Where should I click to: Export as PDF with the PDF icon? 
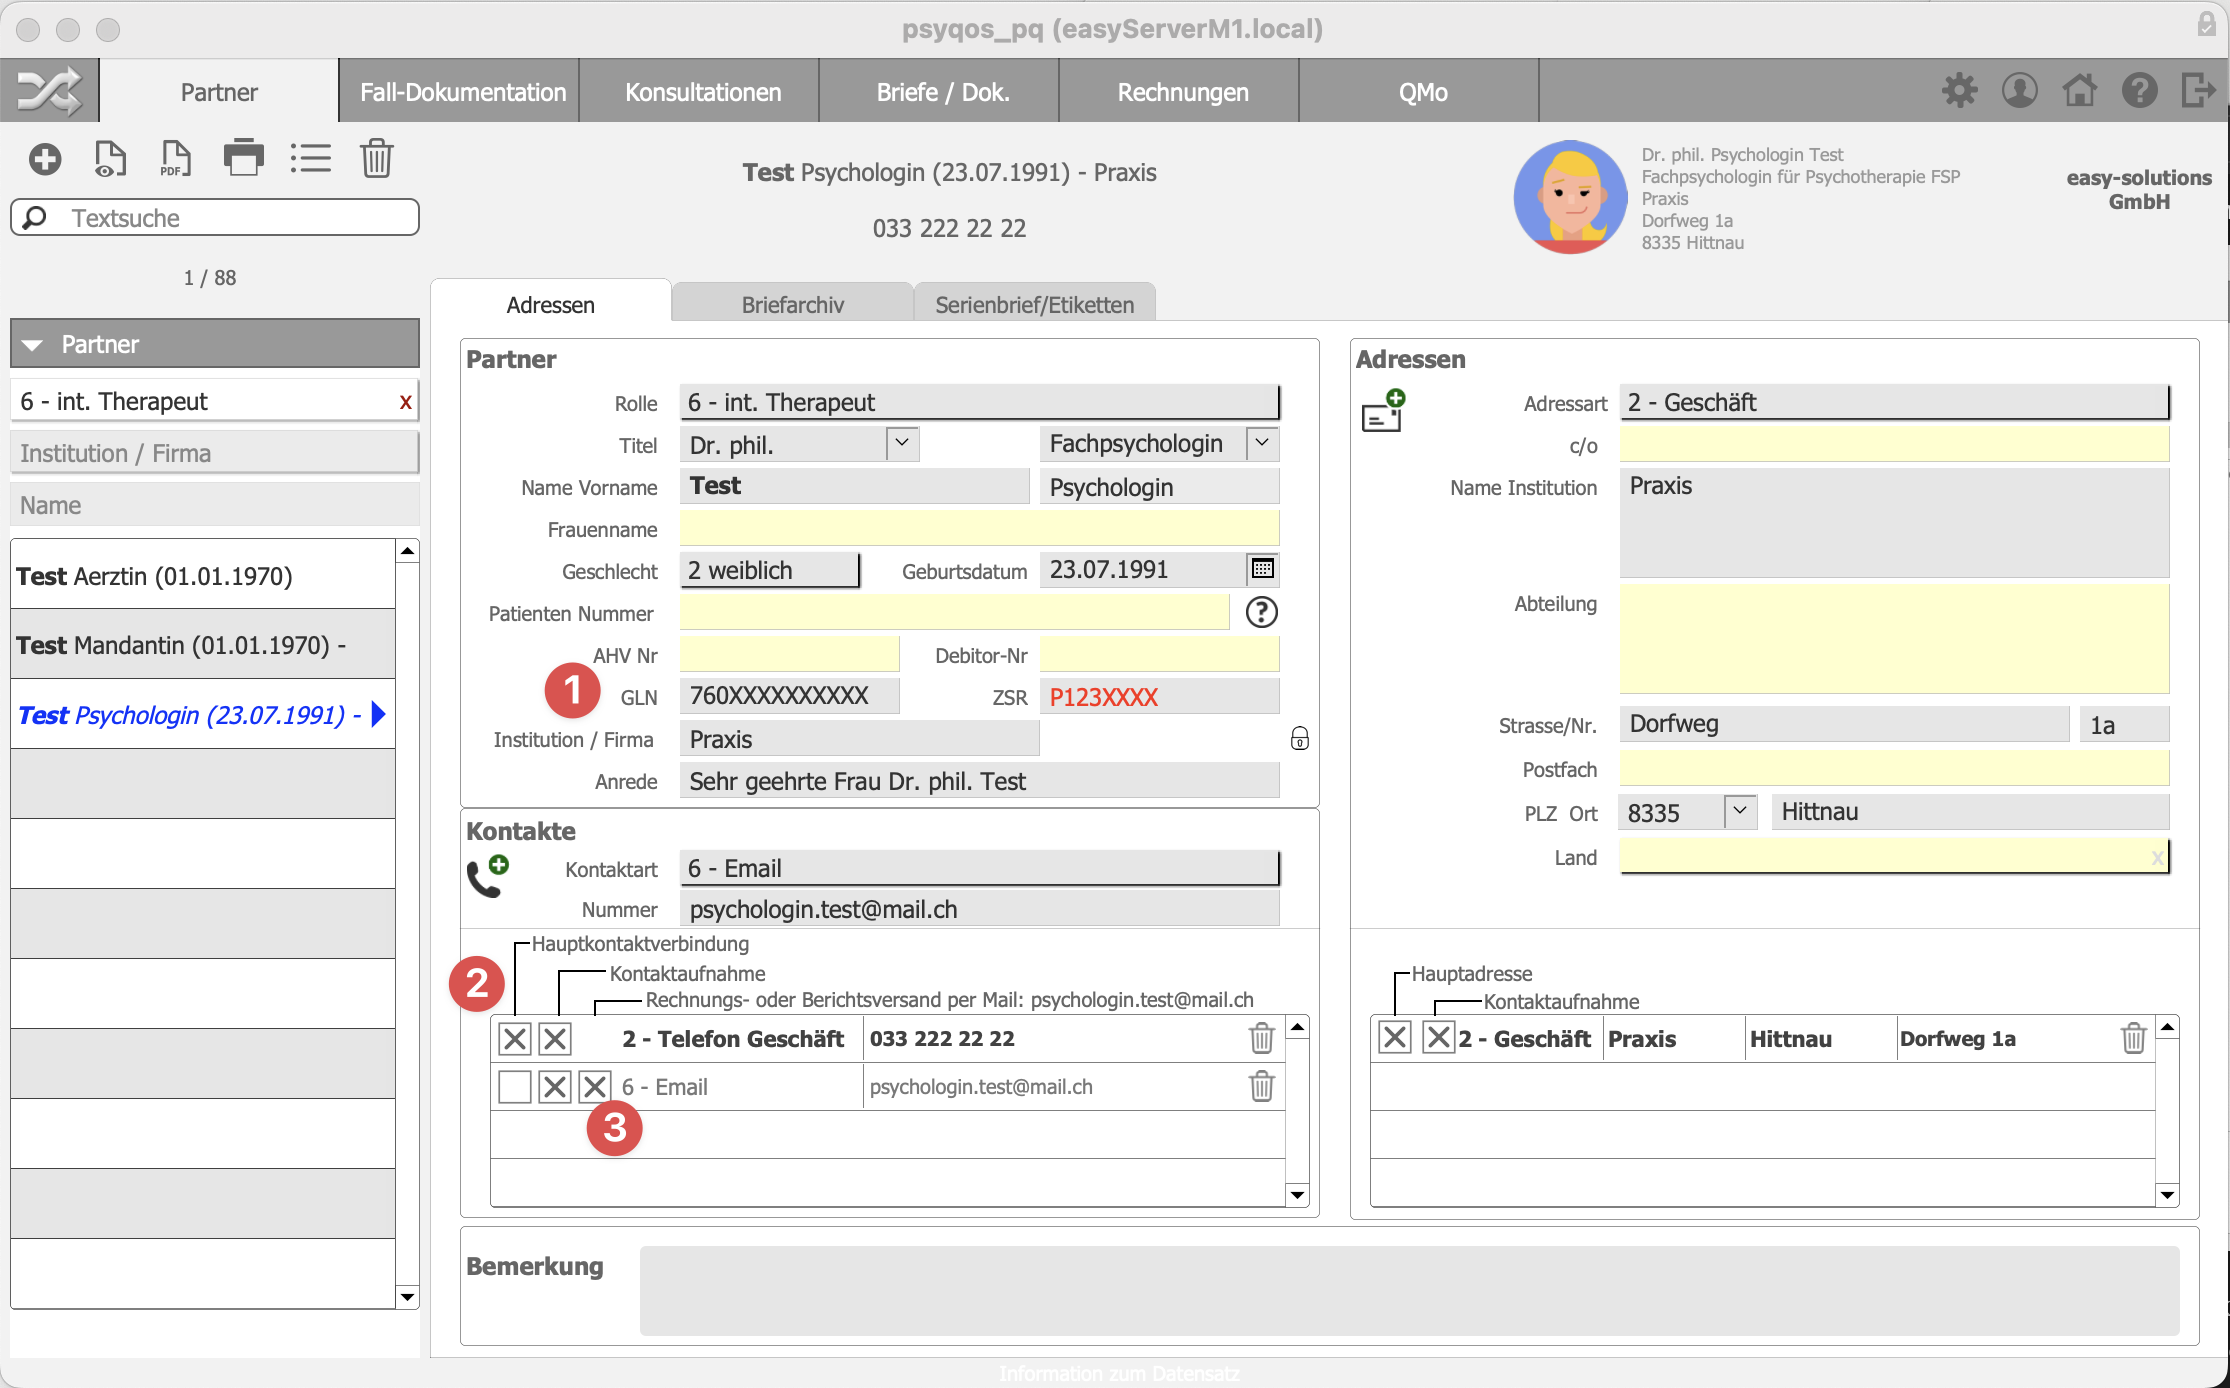176,158
